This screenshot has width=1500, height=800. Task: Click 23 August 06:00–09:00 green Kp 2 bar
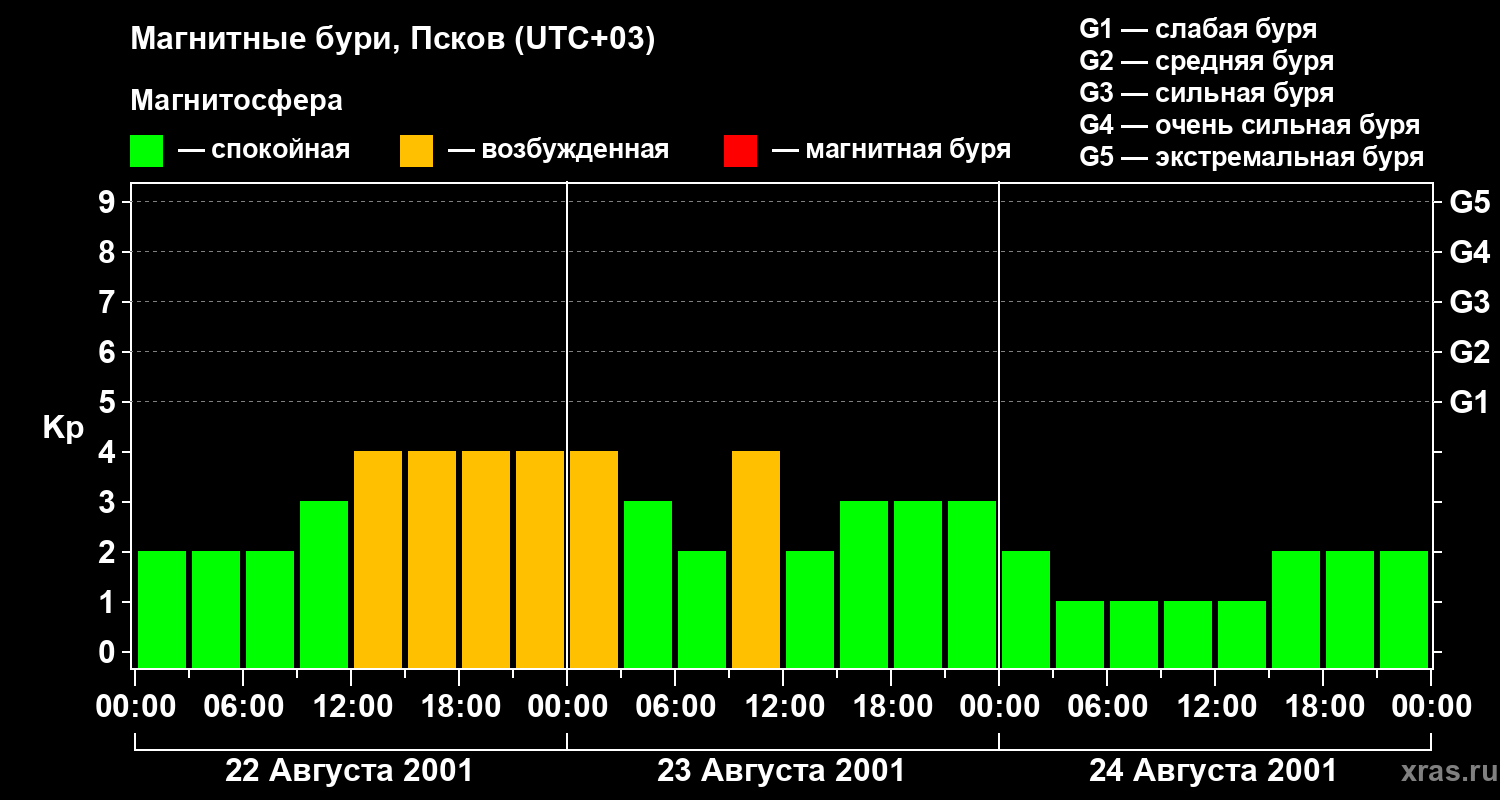702,609
